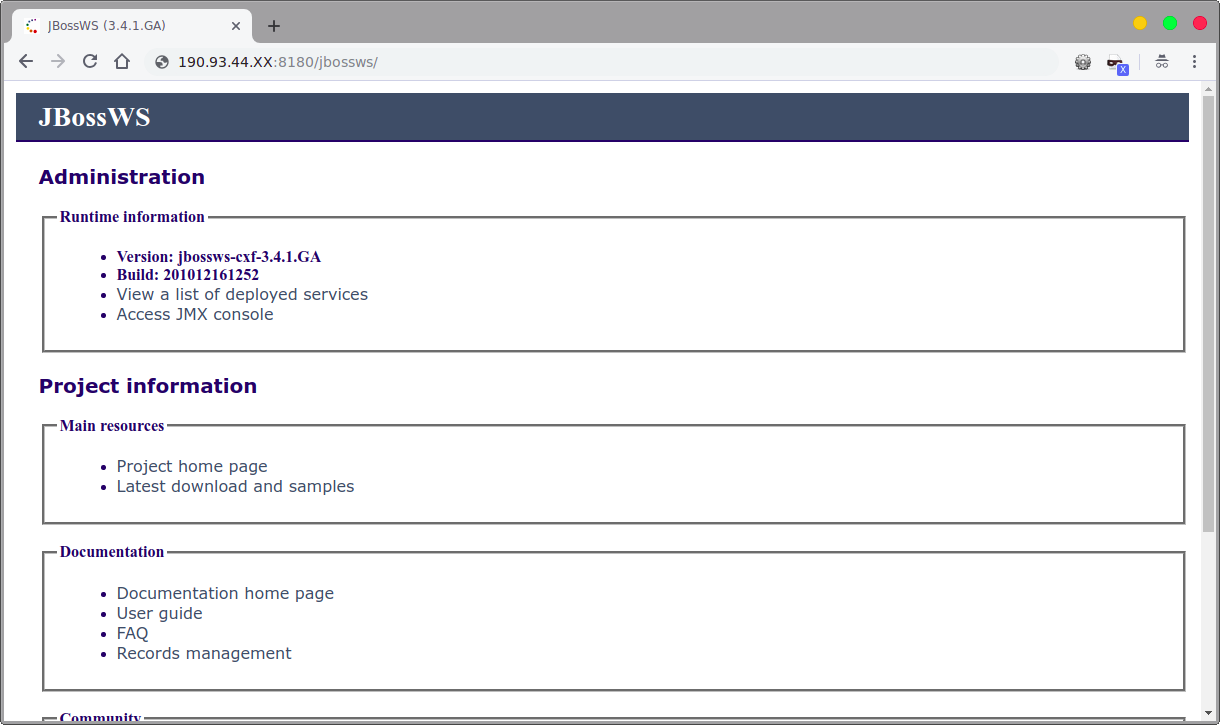Click the Runtime information legend
The width and height of the screenshot is (1220, 725).
132,217
